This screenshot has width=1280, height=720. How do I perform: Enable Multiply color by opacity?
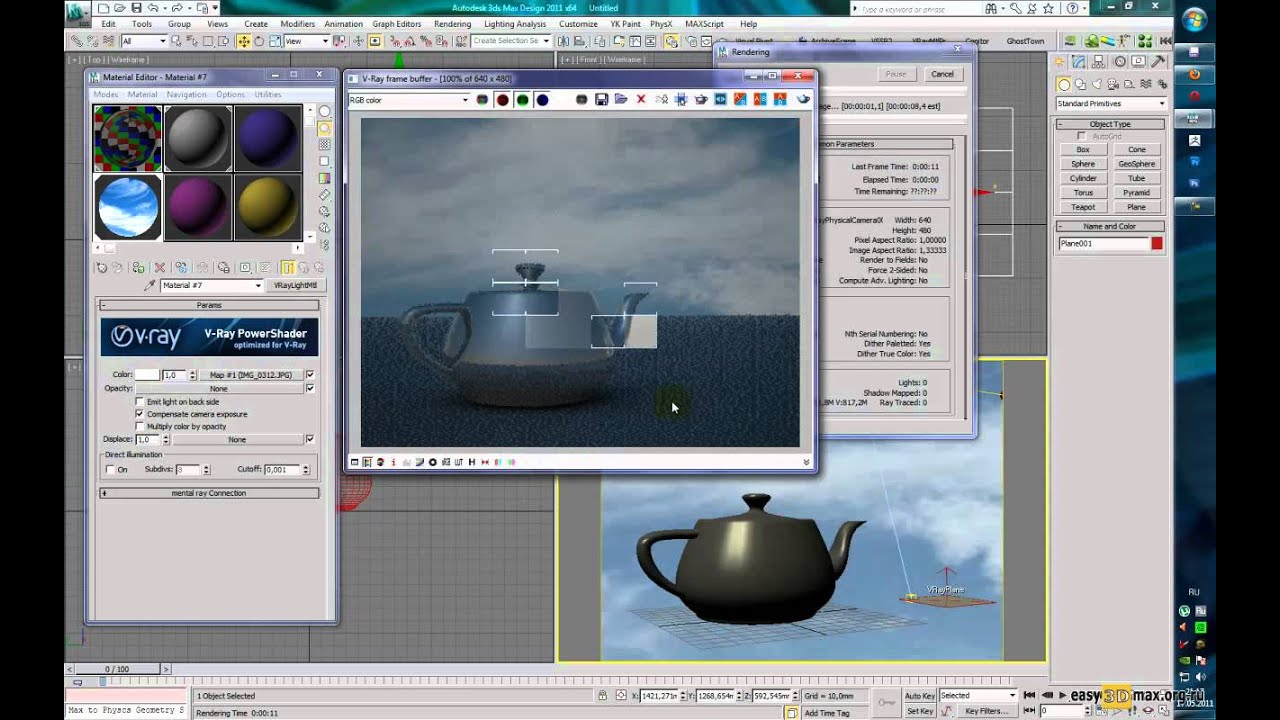click(139, 426)
